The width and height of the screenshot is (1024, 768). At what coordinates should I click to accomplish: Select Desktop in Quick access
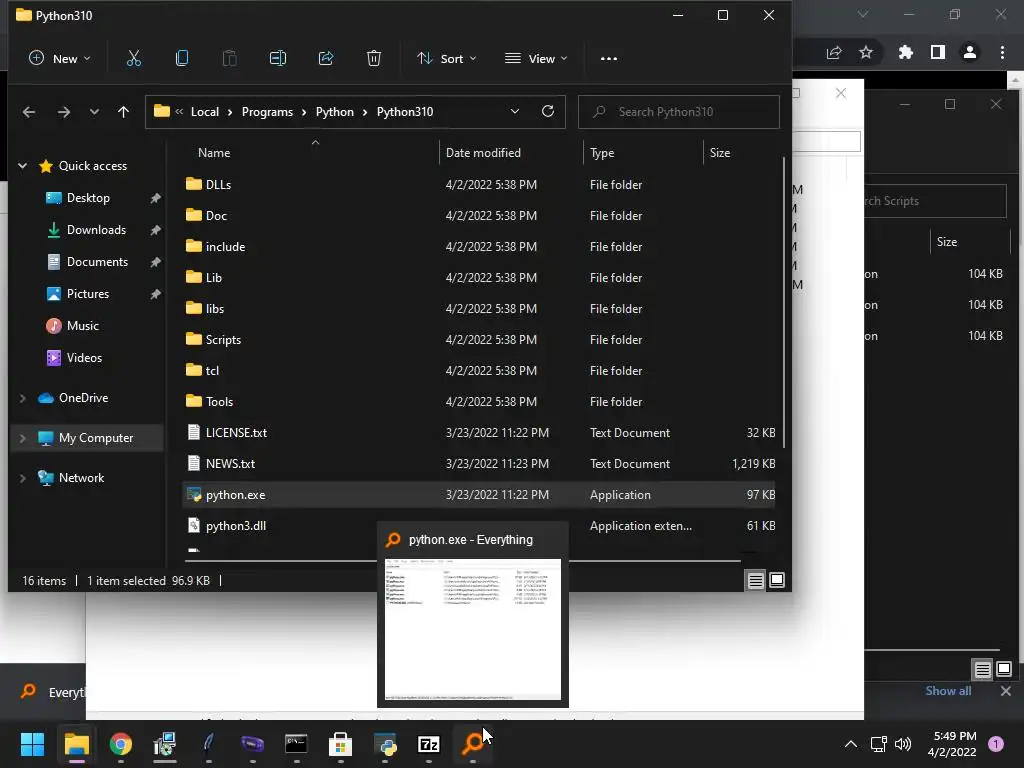(88, 198)
